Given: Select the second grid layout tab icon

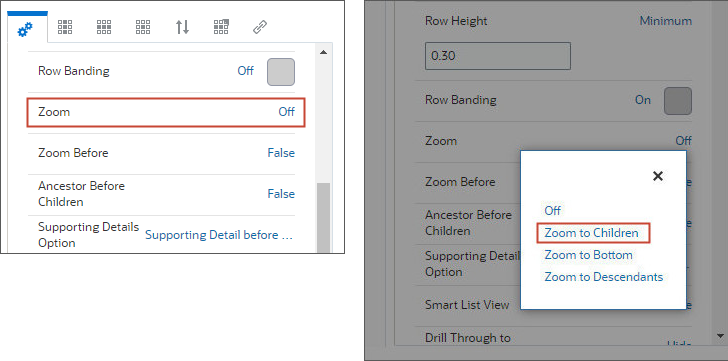Looking at the screenshot, I should point(104,27).
